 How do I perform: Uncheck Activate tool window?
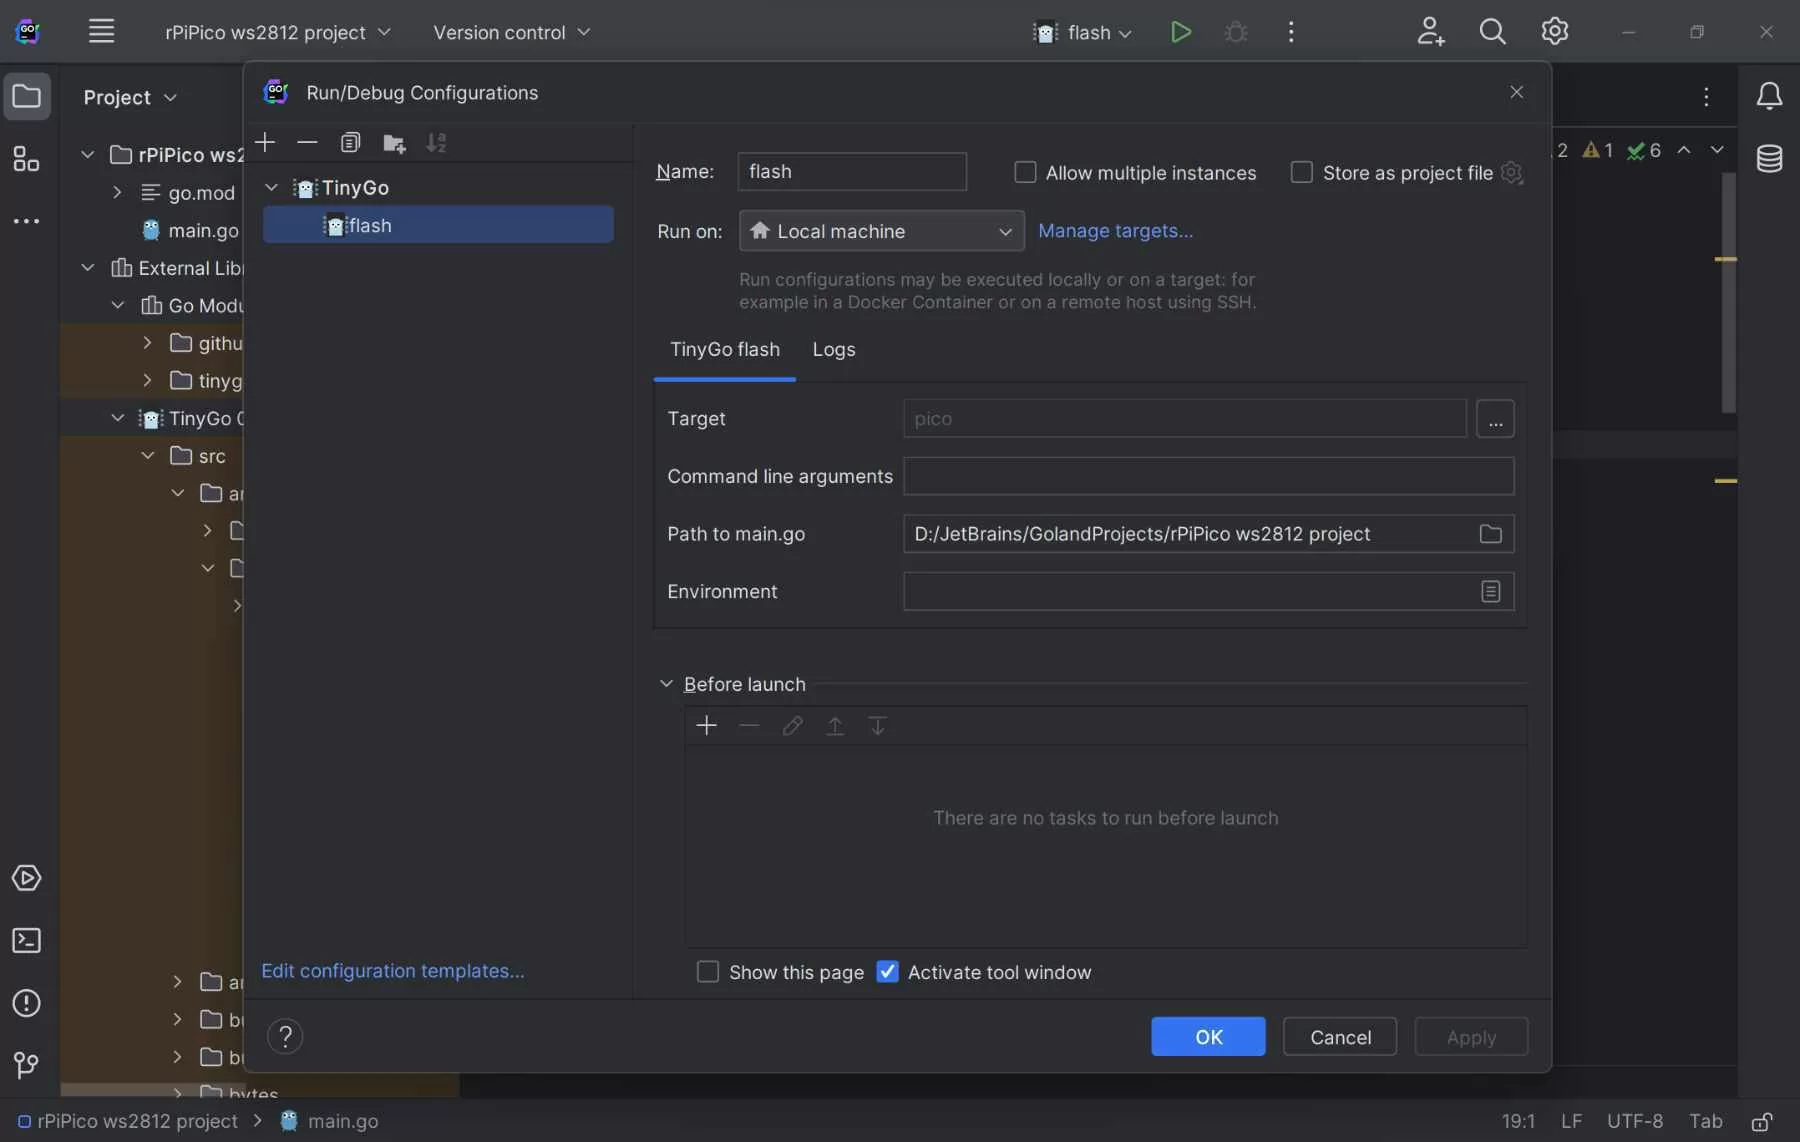tap(887, 972)
